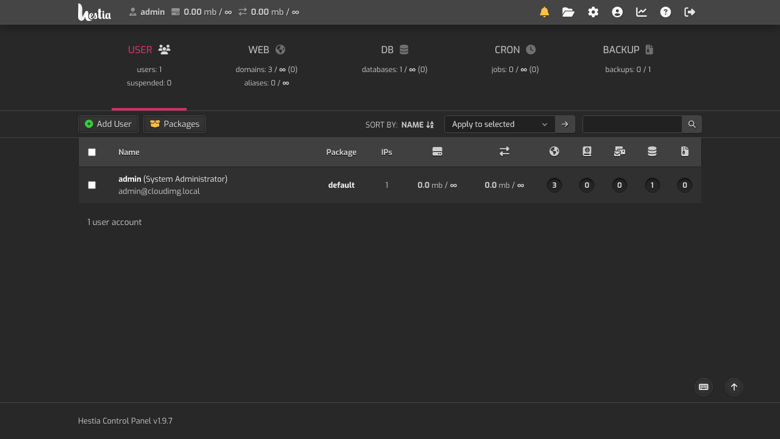
Task: Apply bulk action arrow button
Action: click(565, 124)
